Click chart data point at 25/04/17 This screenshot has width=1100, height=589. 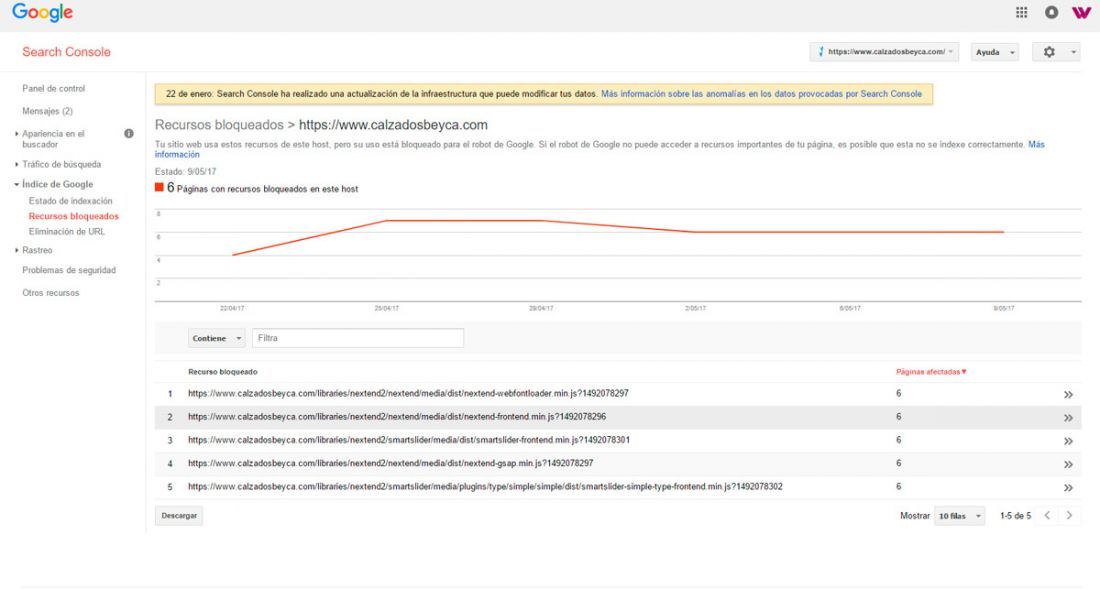click(387, 221)
